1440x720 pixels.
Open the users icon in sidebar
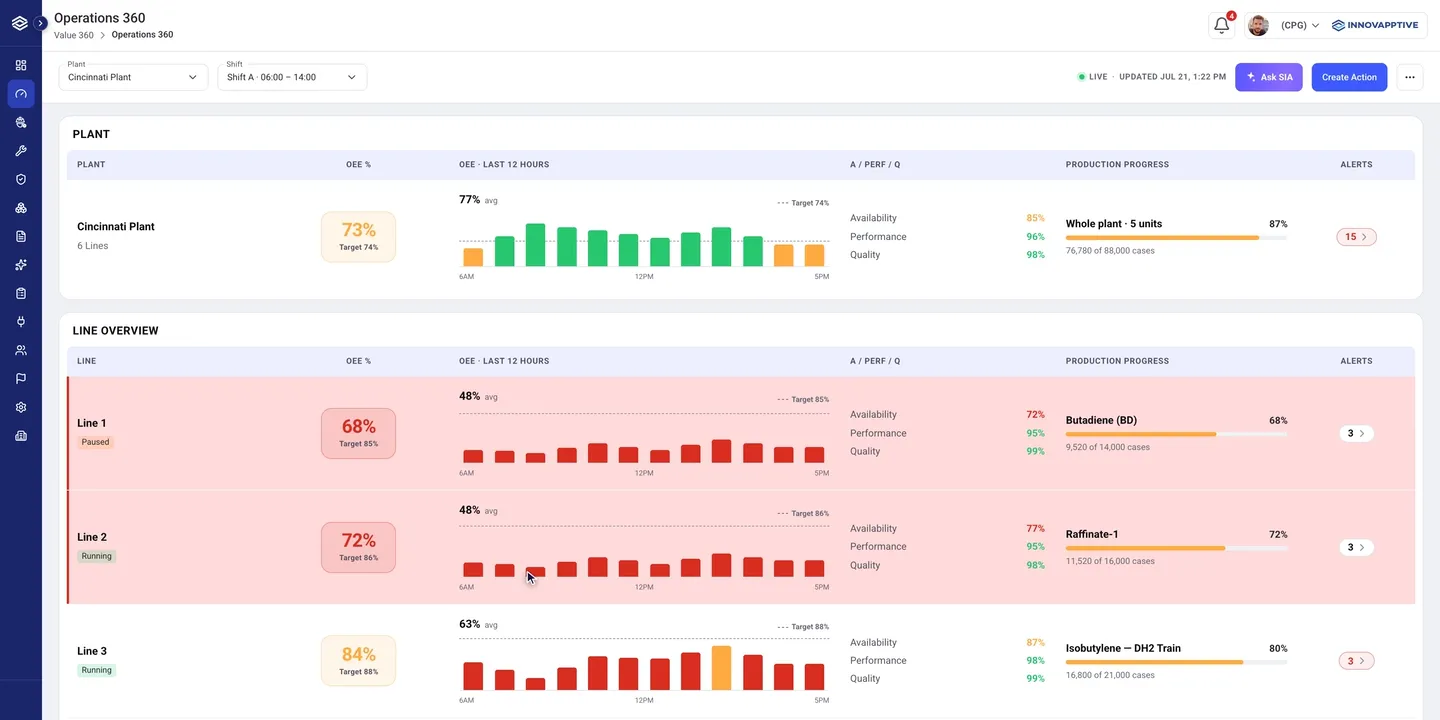[21, 350]
